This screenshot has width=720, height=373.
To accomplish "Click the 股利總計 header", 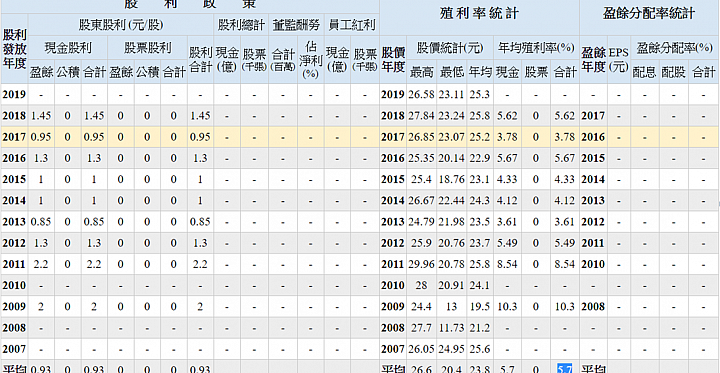I will tap(242, 25).
